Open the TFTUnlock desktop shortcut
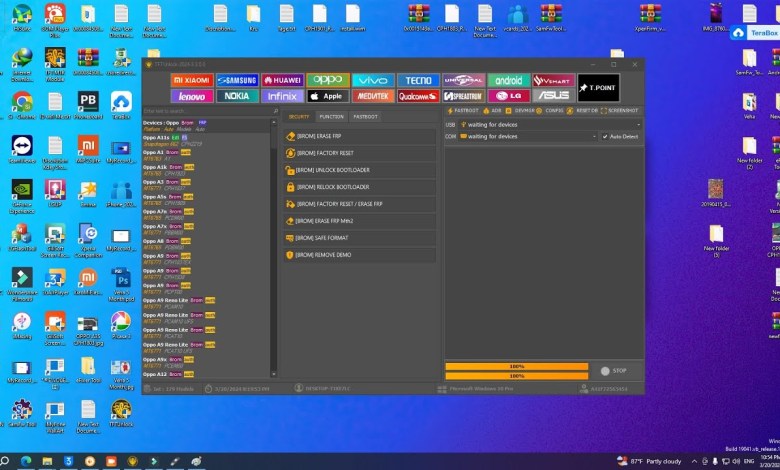 click(121, 414)
